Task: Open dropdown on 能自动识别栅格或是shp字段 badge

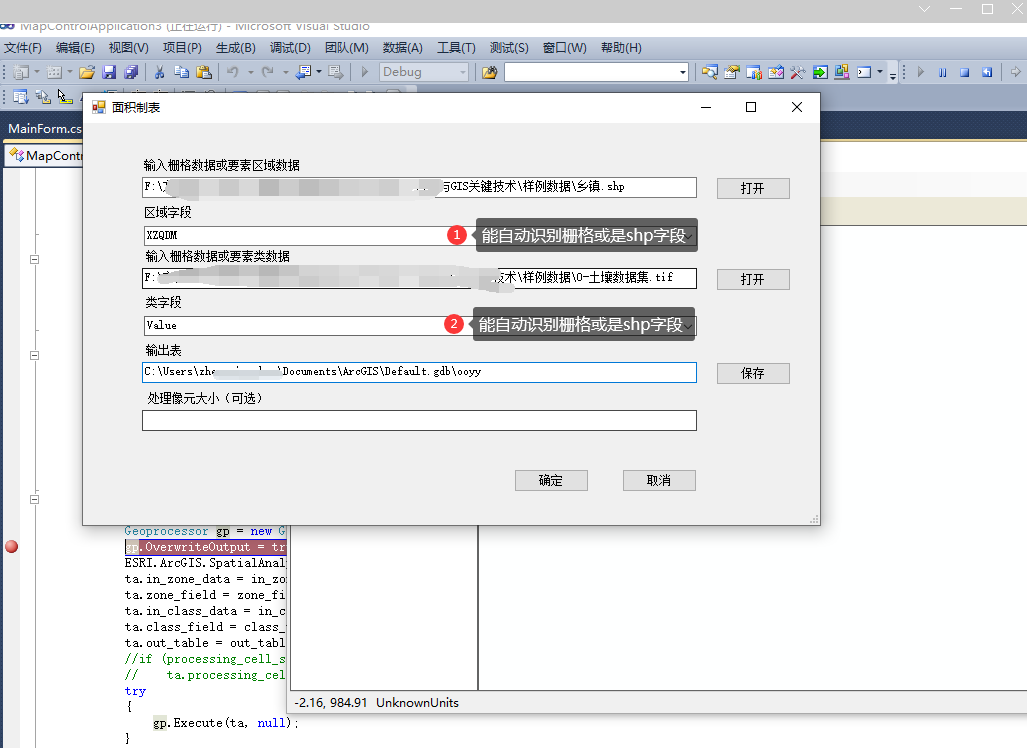Action: pos(690,234)
